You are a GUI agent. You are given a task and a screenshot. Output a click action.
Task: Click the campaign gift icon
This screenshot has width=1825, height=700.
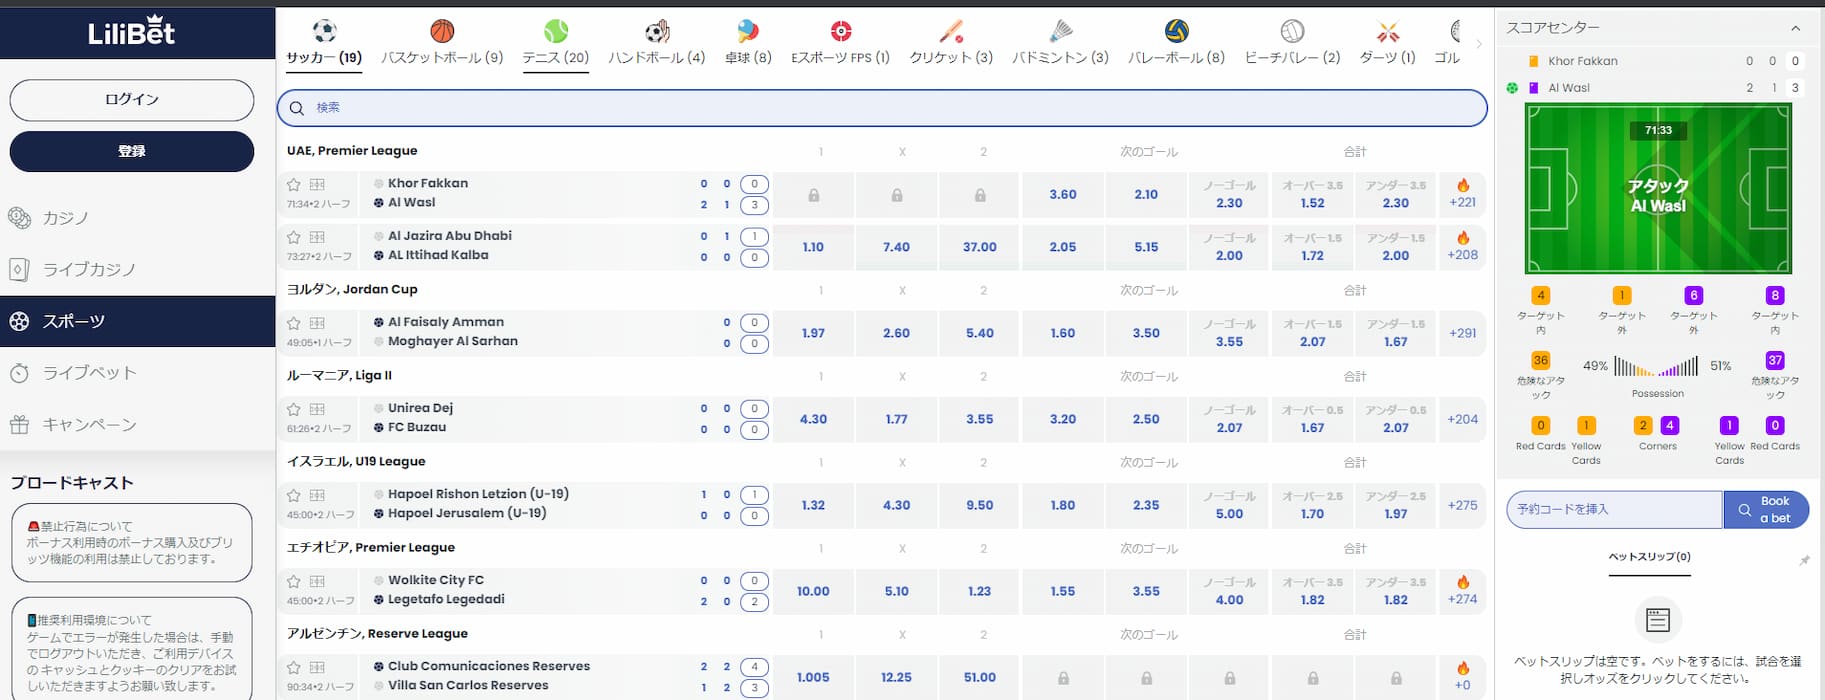19,424
